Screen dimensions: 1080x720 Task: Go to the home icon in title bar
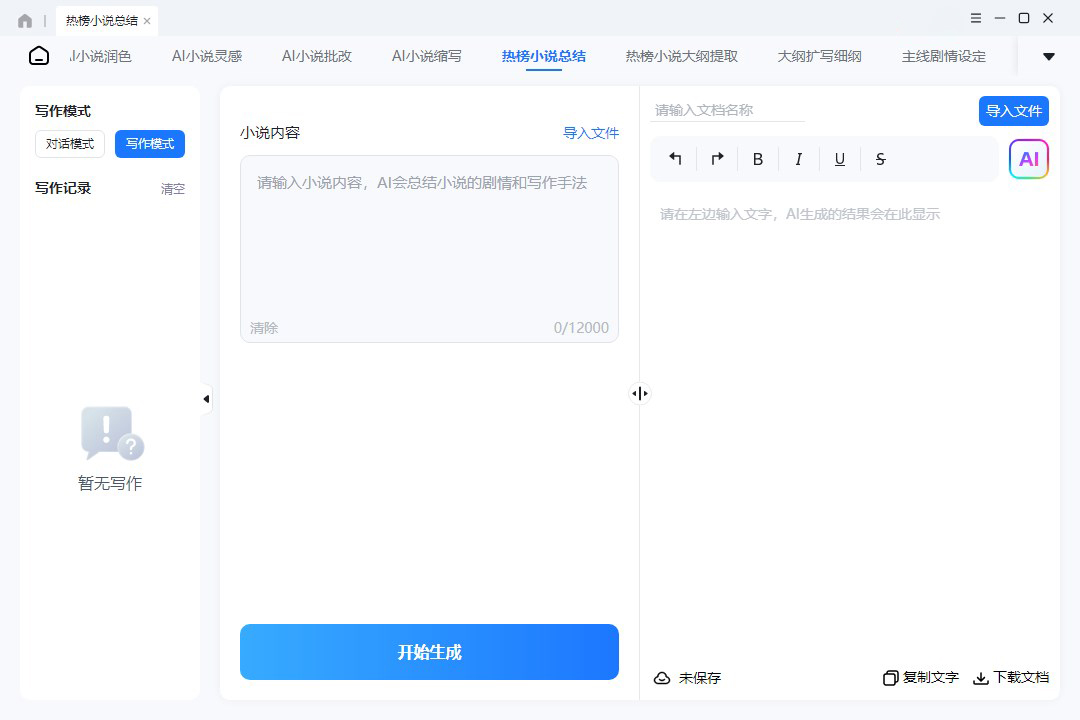(x=25, y=21)
